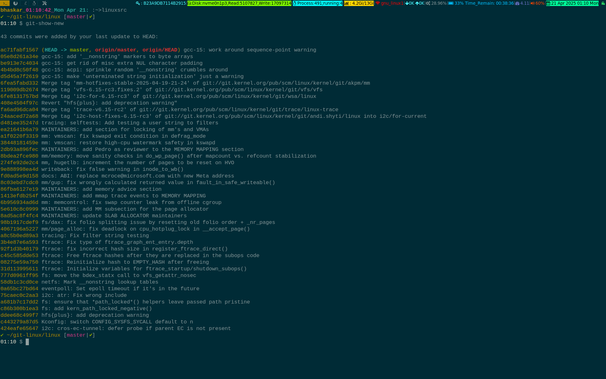Click the 'update SLAB ALLOCATOR maintainers' commit

(93, 216)
